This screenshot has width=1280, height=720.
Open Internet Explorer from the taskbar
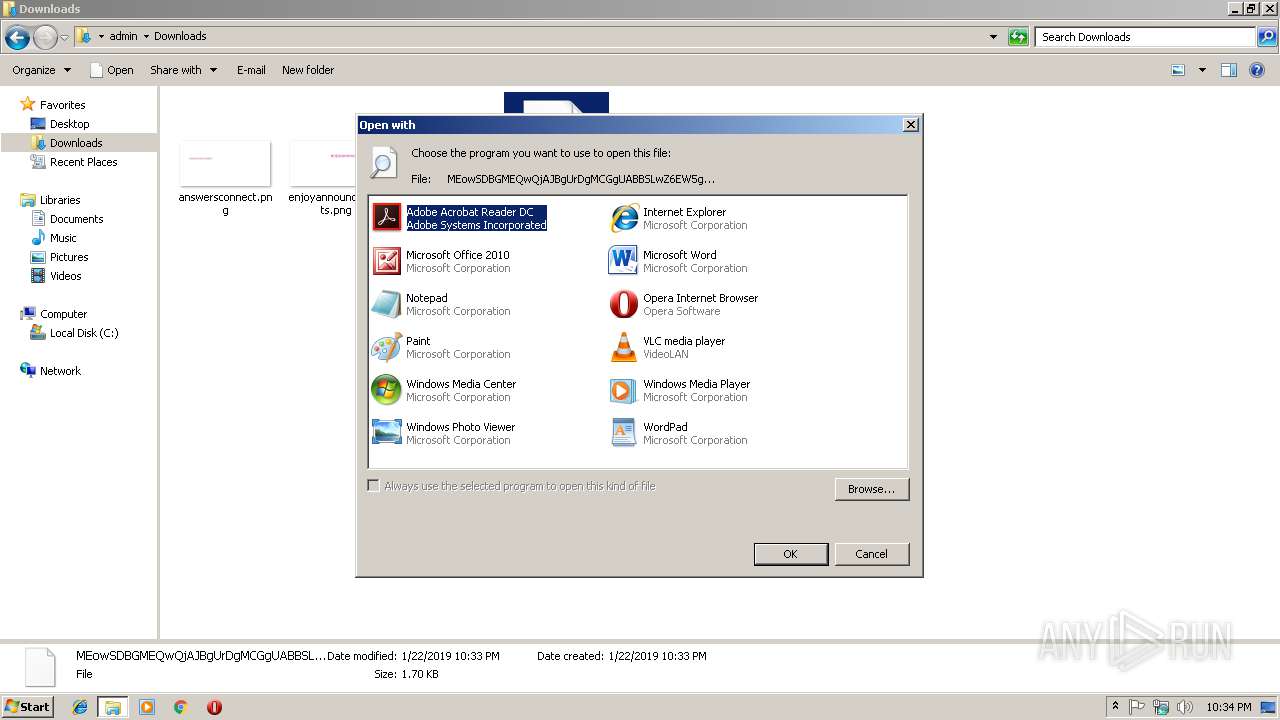[x=80, y=707]
